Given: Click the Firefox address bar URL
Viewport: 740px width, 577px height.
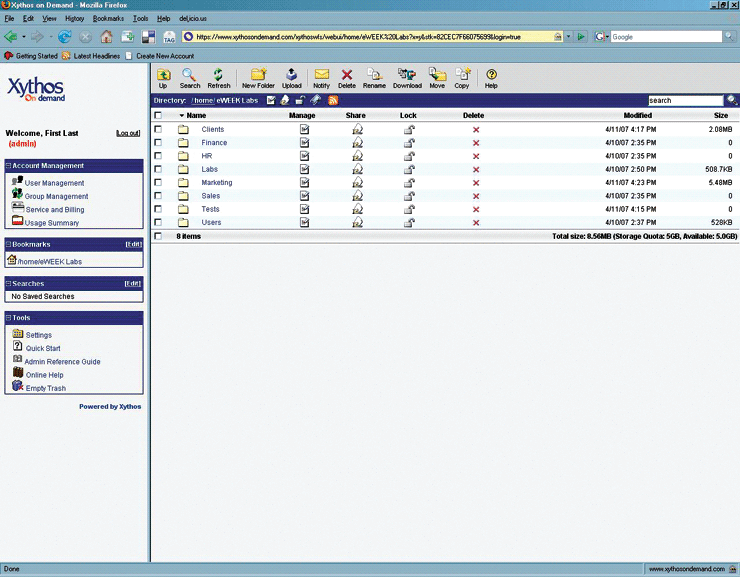Looking at the screenshot, I should tap(368, 36).
